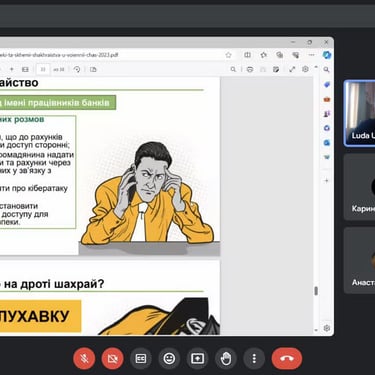Enter PDF full screen with expand arrows
The image size is (375, 375).
[x=292, y=69]
